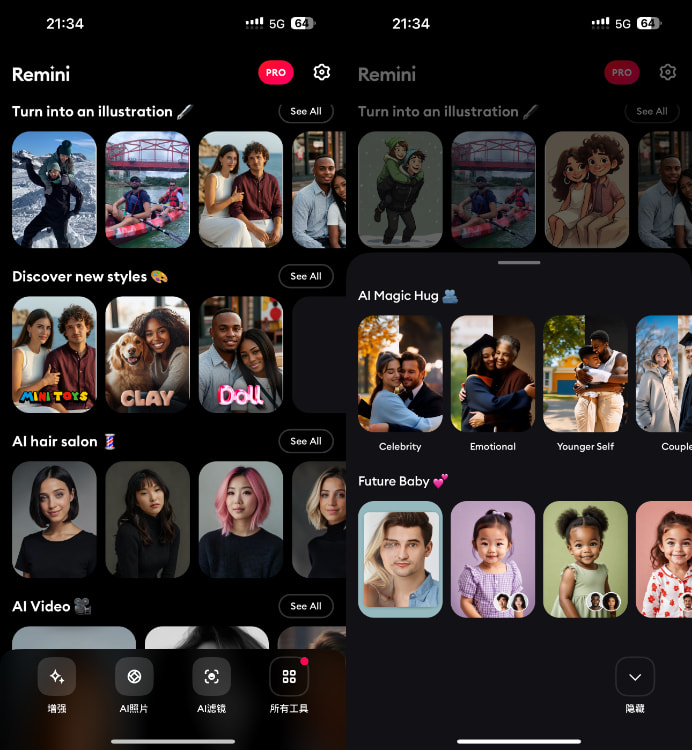The image size is (692, 750).
Task: Tap the sheet grabber handle above AI Magic Hug
Action: (519, 262)
